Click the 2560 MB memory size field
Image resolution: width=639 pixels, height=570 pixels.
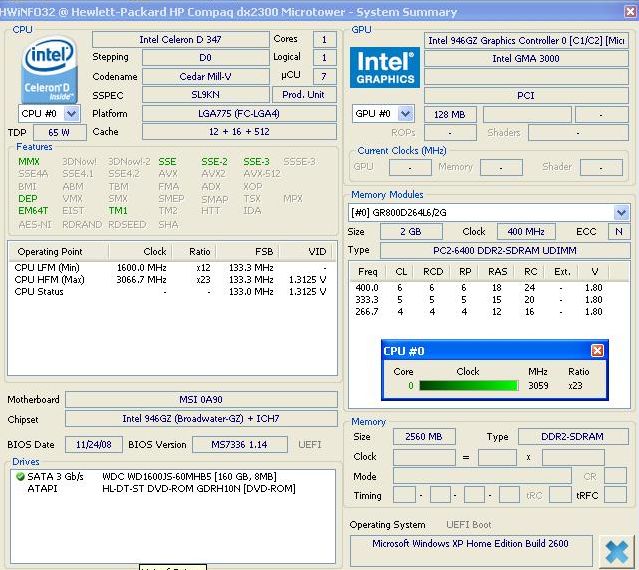(x=424, y=437)
